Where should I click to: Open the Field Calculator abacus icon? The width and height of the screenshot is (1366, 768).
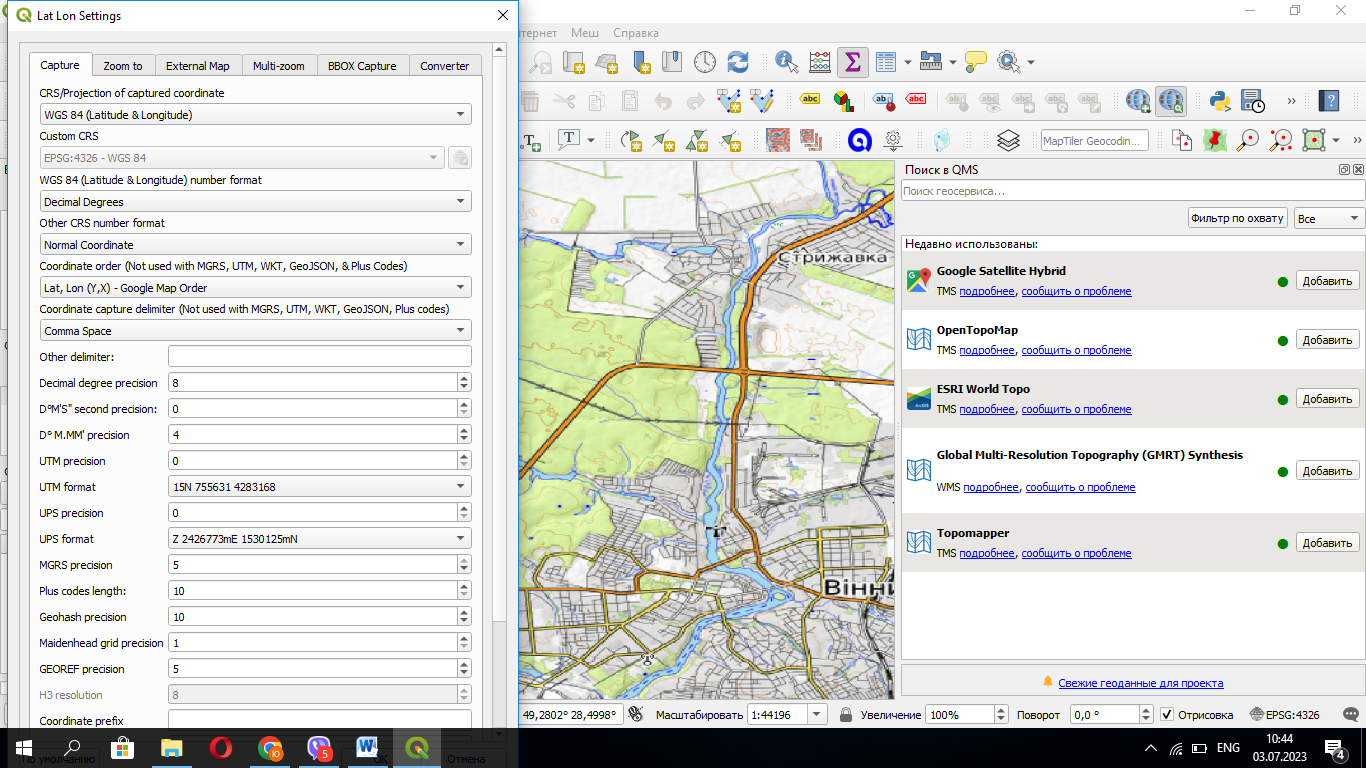pyautogui.click(x=820, y=62)
